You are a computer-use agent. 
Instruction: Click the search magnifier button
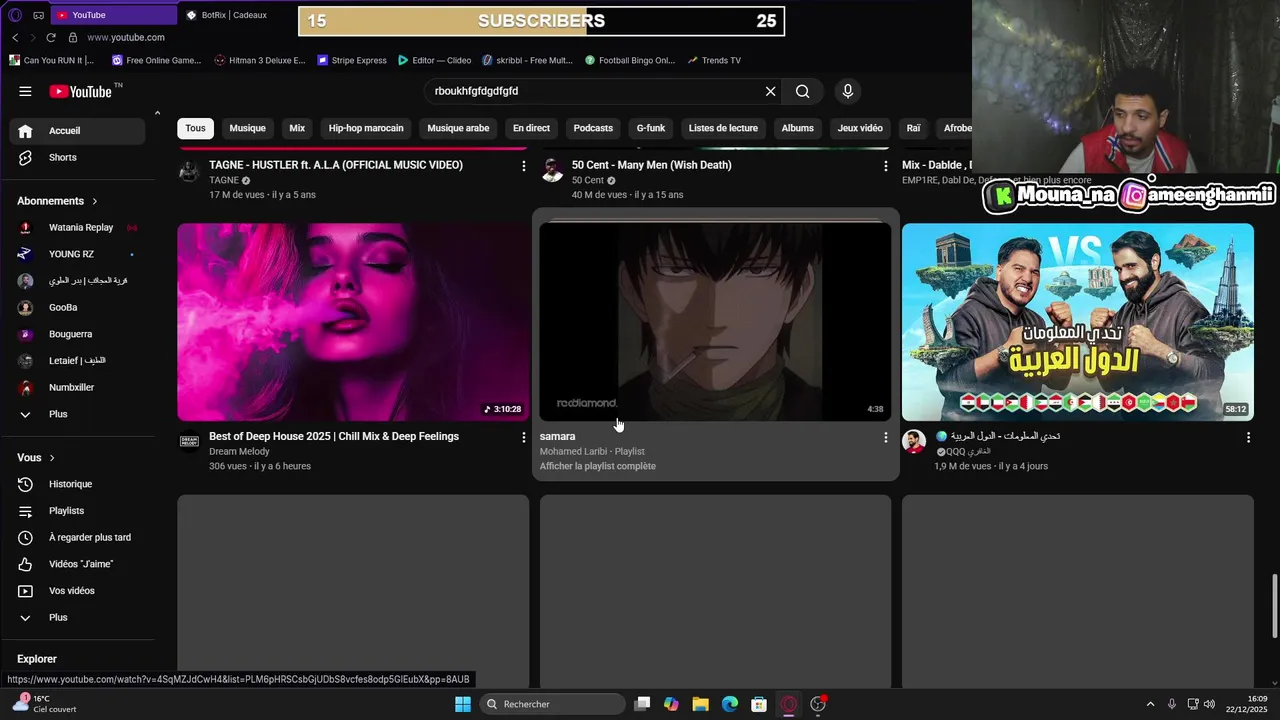pyautogui.click(x=802, y=91)
